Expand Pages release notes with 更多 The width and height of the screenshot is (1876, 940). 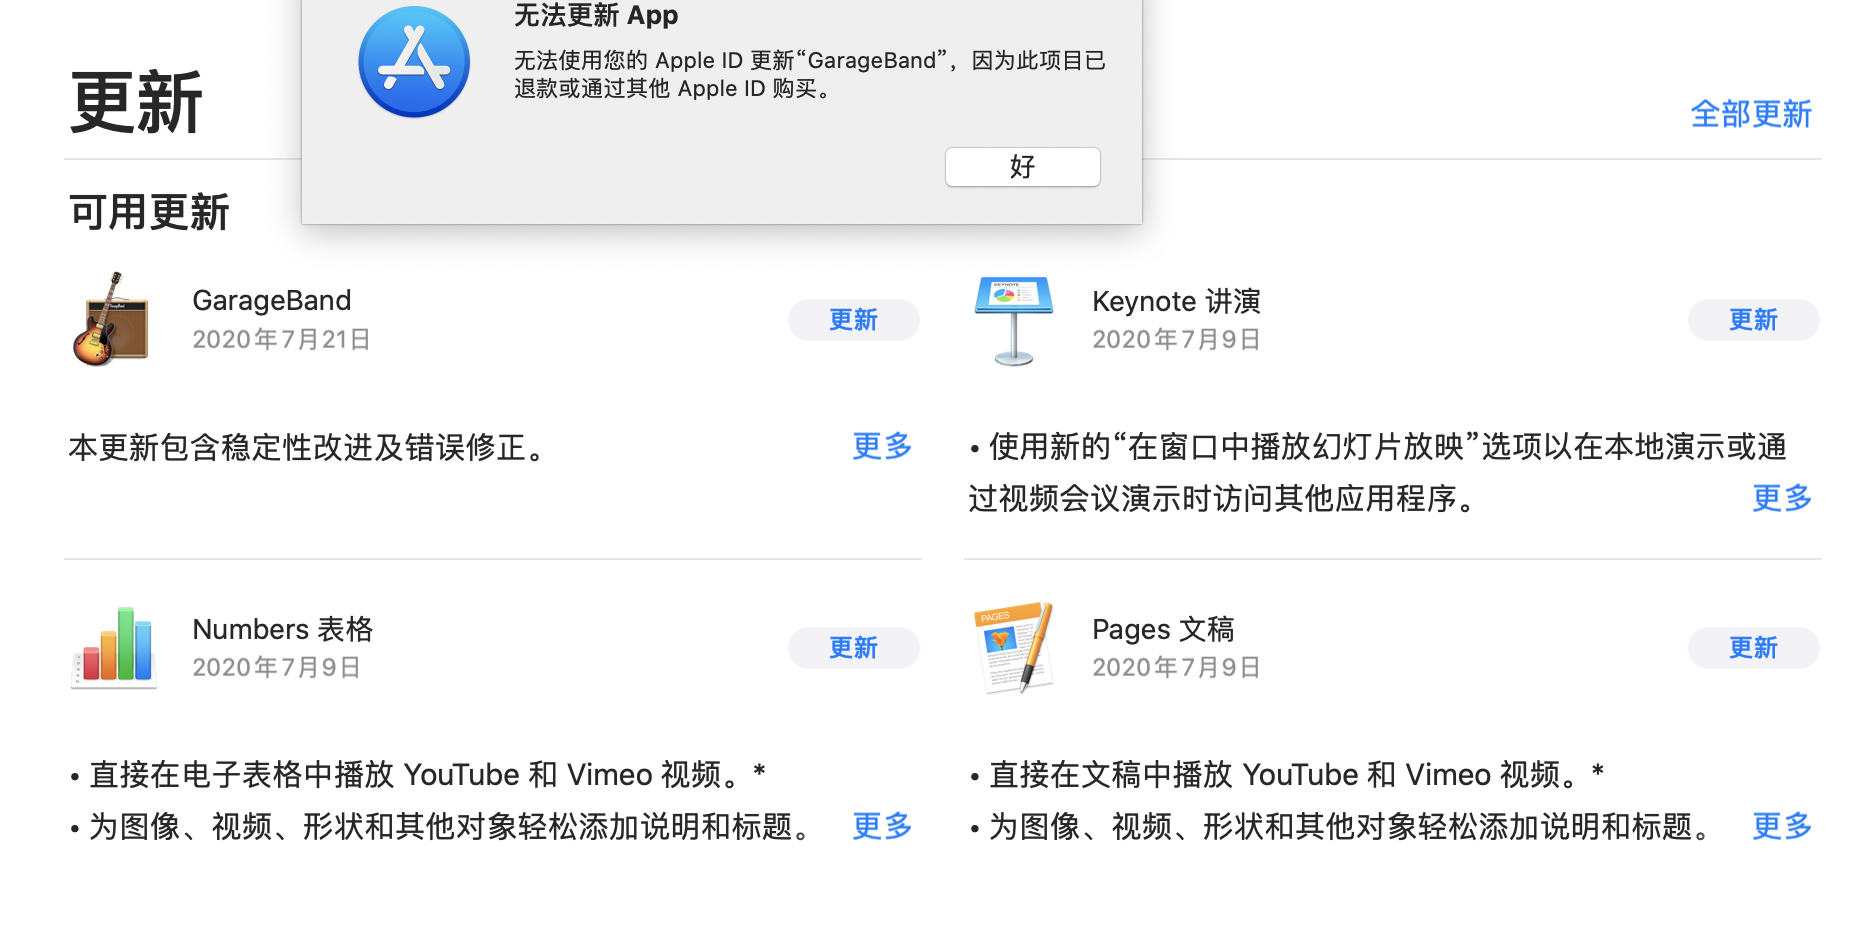[1781, 826]
